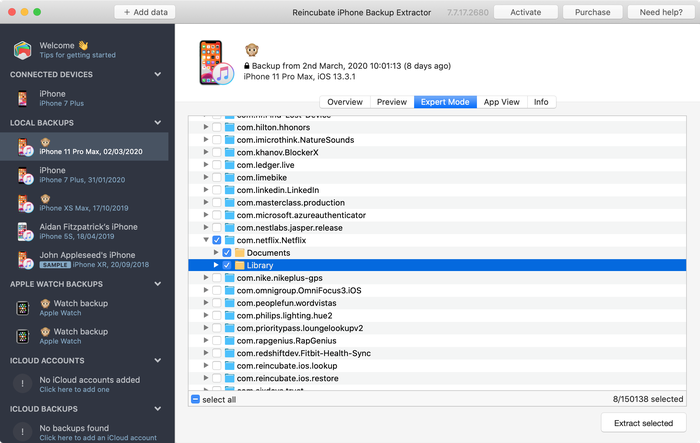Check the com.khanov.BlockerX checkbox
Viewport: 700px width, 443px height.
click(x=217, y=152)
